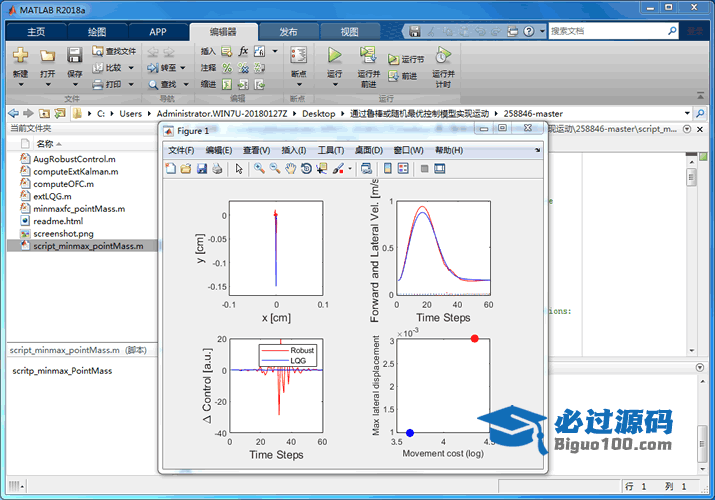Click the Run Section icon
The width and height of the screenshot is (715, 500).
(393, 59)
